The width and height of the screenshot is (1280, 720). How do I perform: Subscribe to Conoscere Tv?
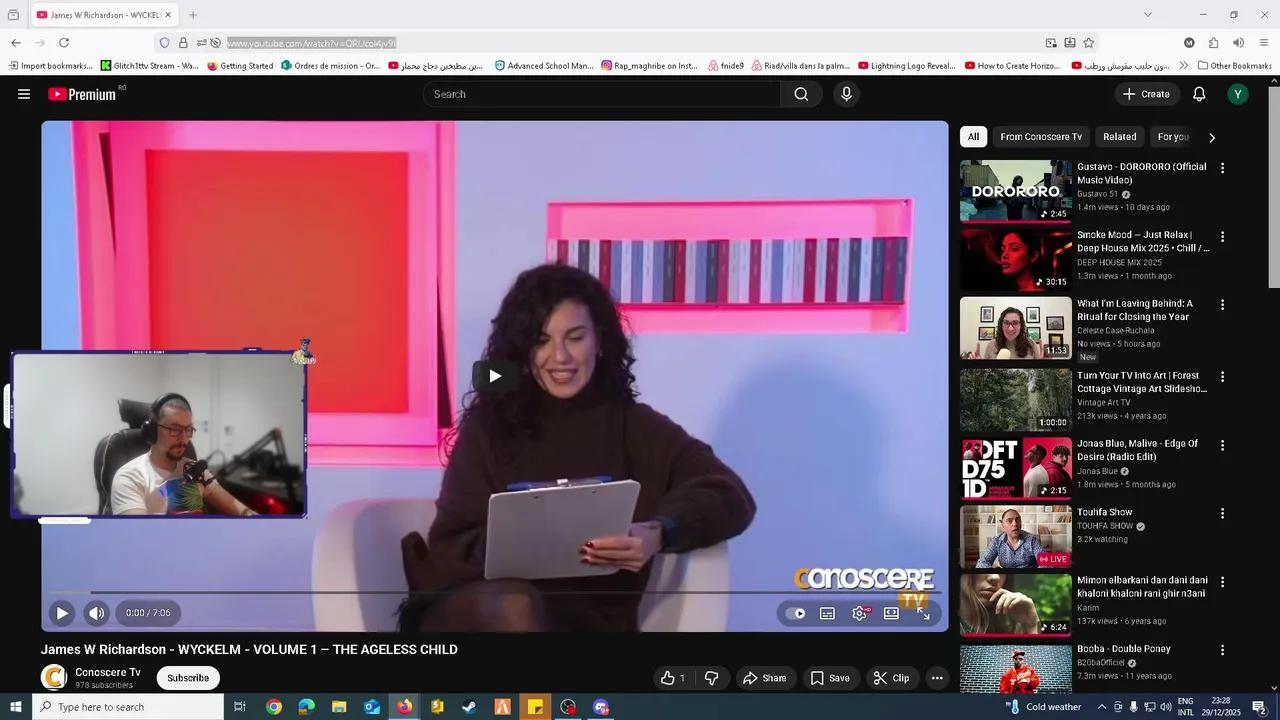point(188,678)
